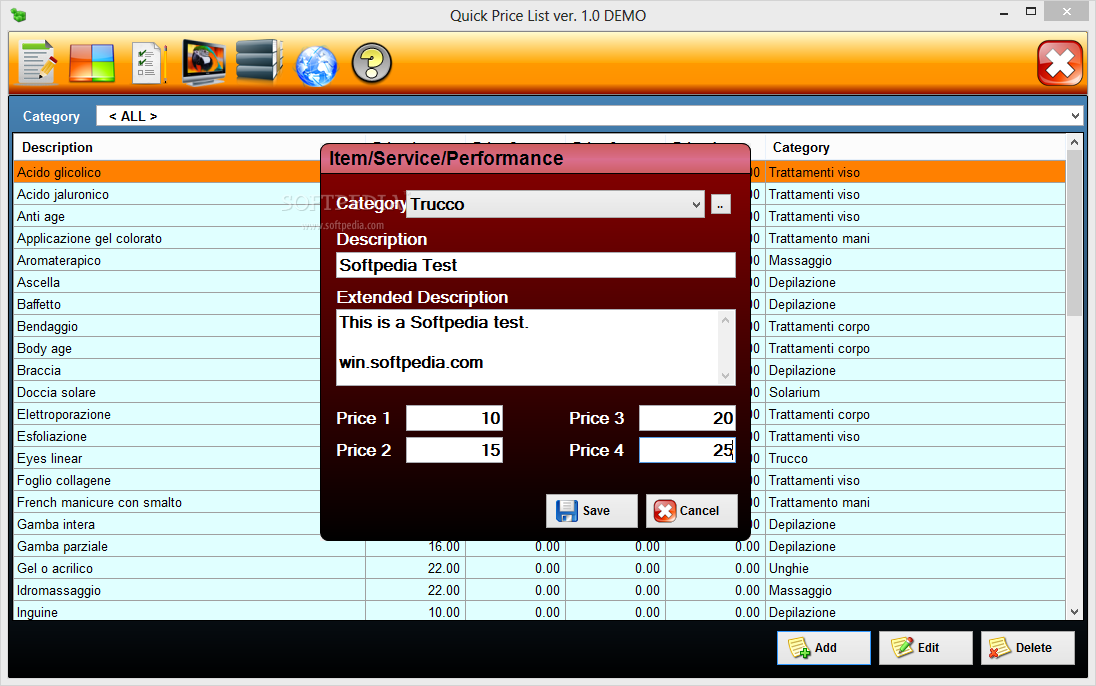Click the Extended Description scroll up arrow

[726, 320]
